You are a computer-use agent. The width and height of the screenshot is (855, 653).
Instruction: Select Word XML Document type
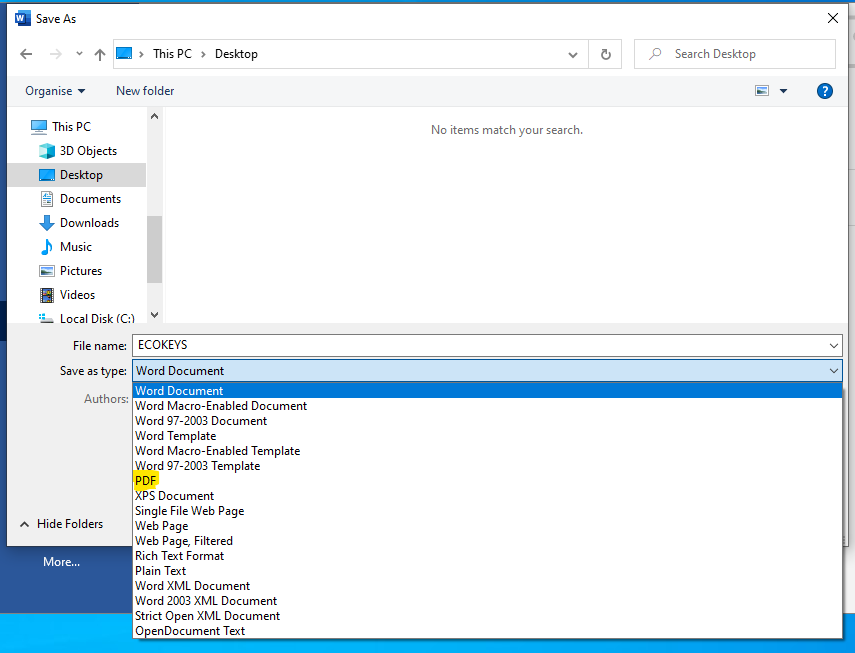click(487, 586)
